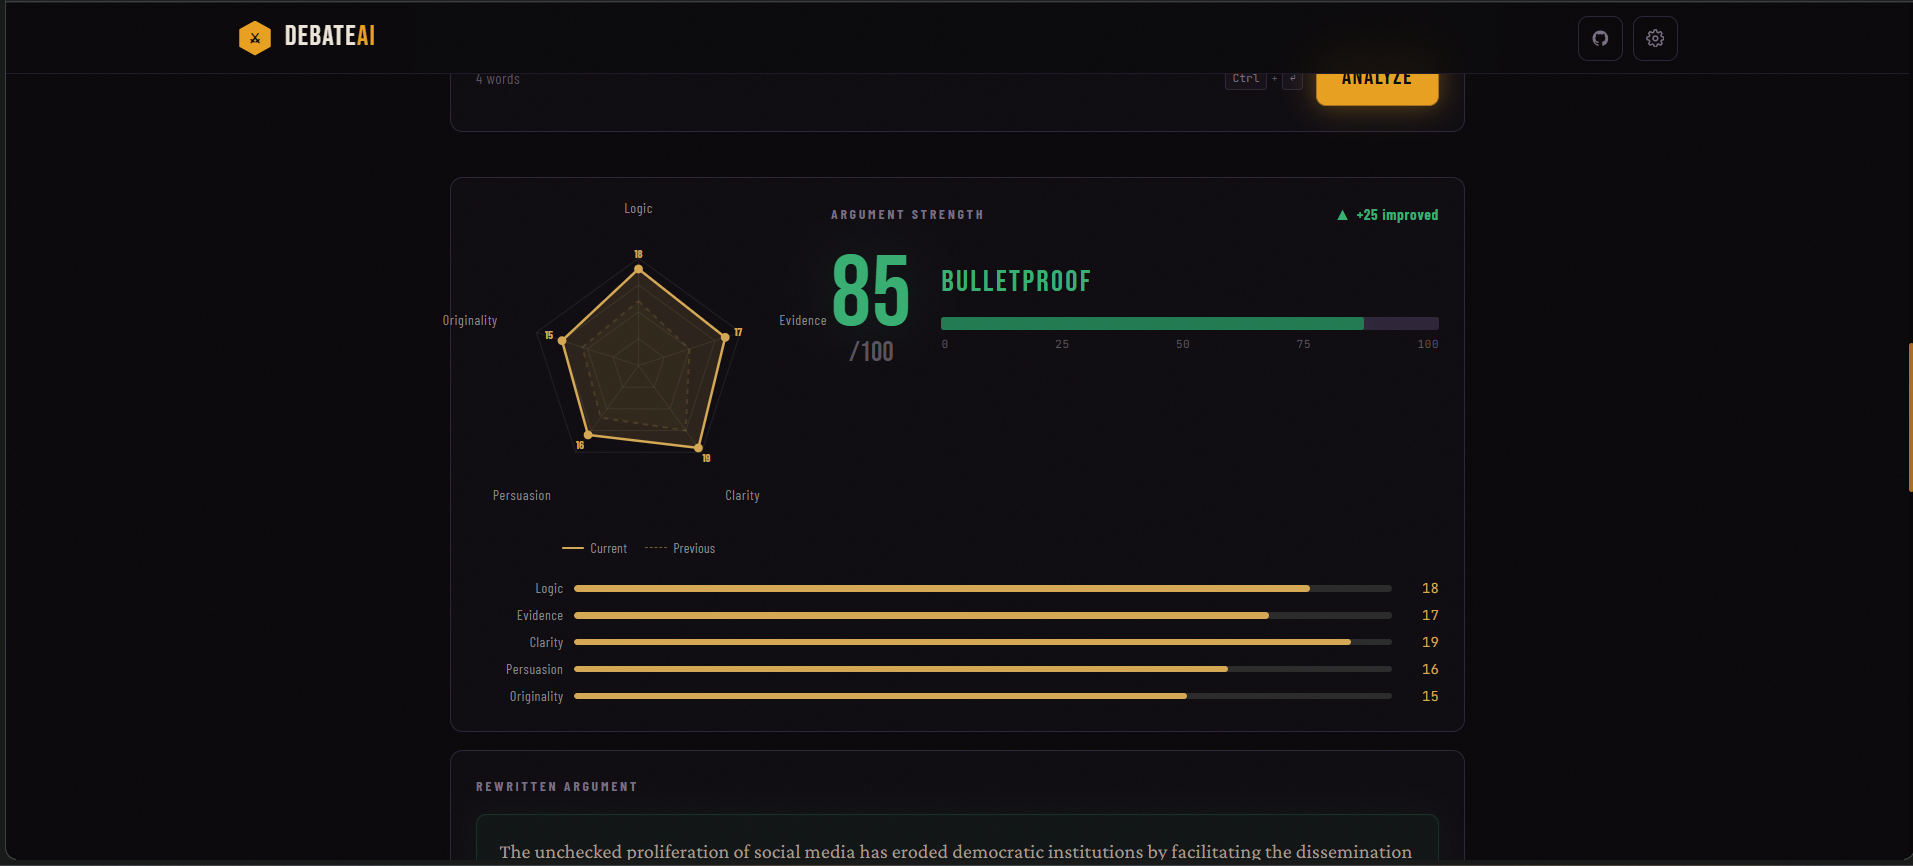Click the green triangle beside +25 improved
The height and width of the screenshot is (866, 1913).
coord(1342,215)
